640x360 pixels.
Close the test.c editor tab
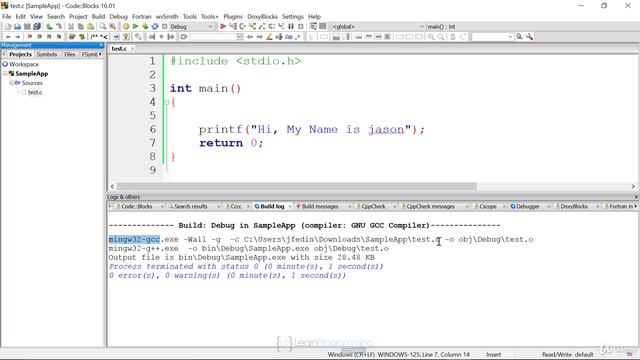pyautogui.click(x=132, y=49)
